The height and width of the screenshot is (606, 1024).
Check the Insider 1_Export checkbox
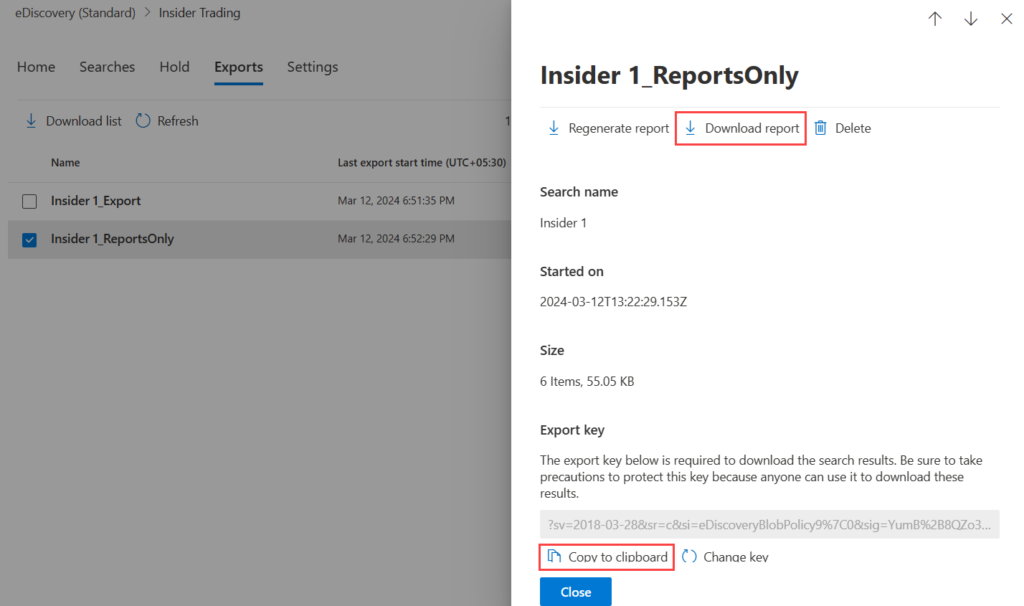(30, 201)
